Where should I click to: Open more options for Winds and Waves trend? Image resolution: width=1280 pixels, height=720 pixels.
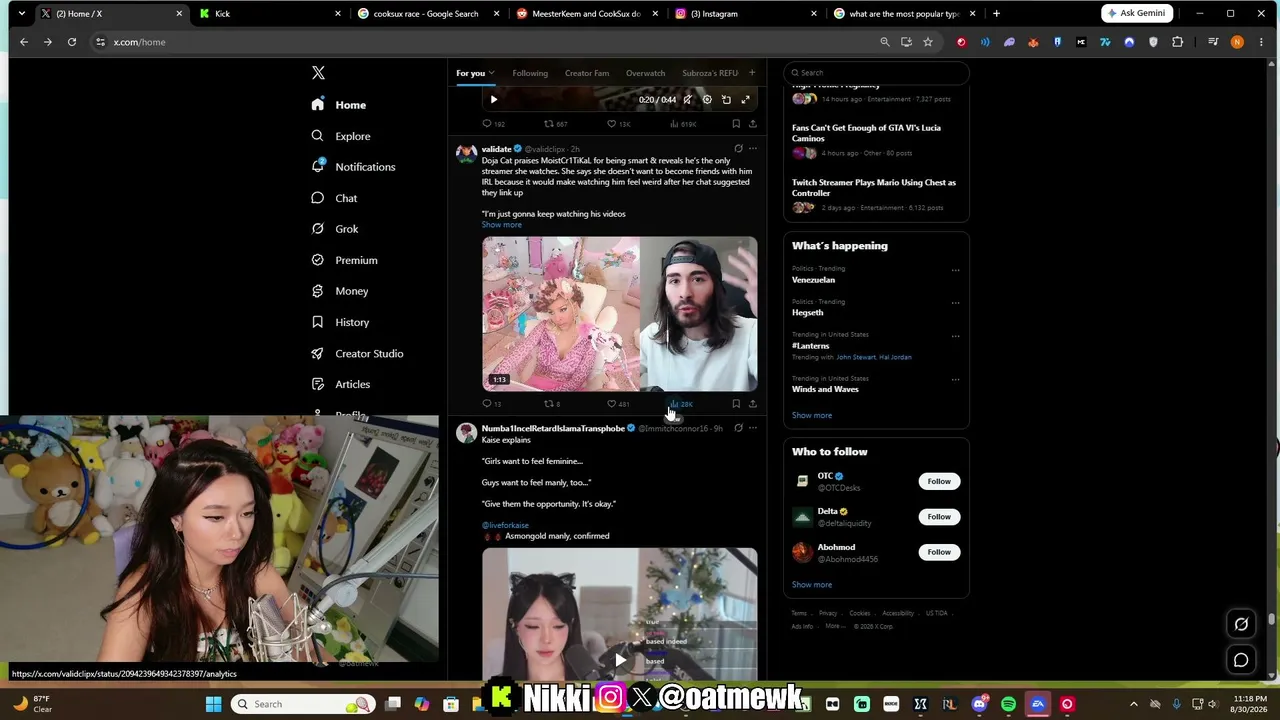tap(955, 380)
